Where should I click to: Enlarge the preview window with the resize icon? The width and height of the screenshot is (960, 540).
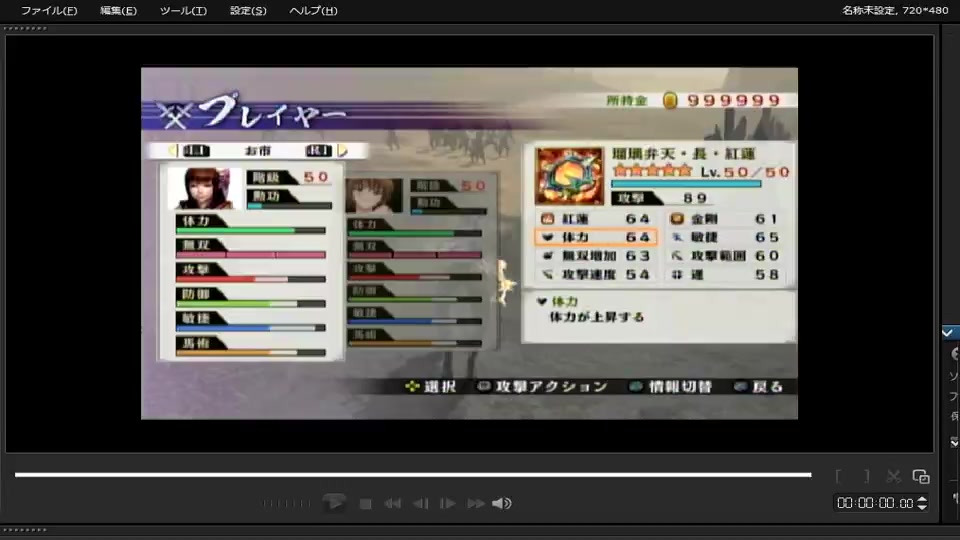coord(921,476)
